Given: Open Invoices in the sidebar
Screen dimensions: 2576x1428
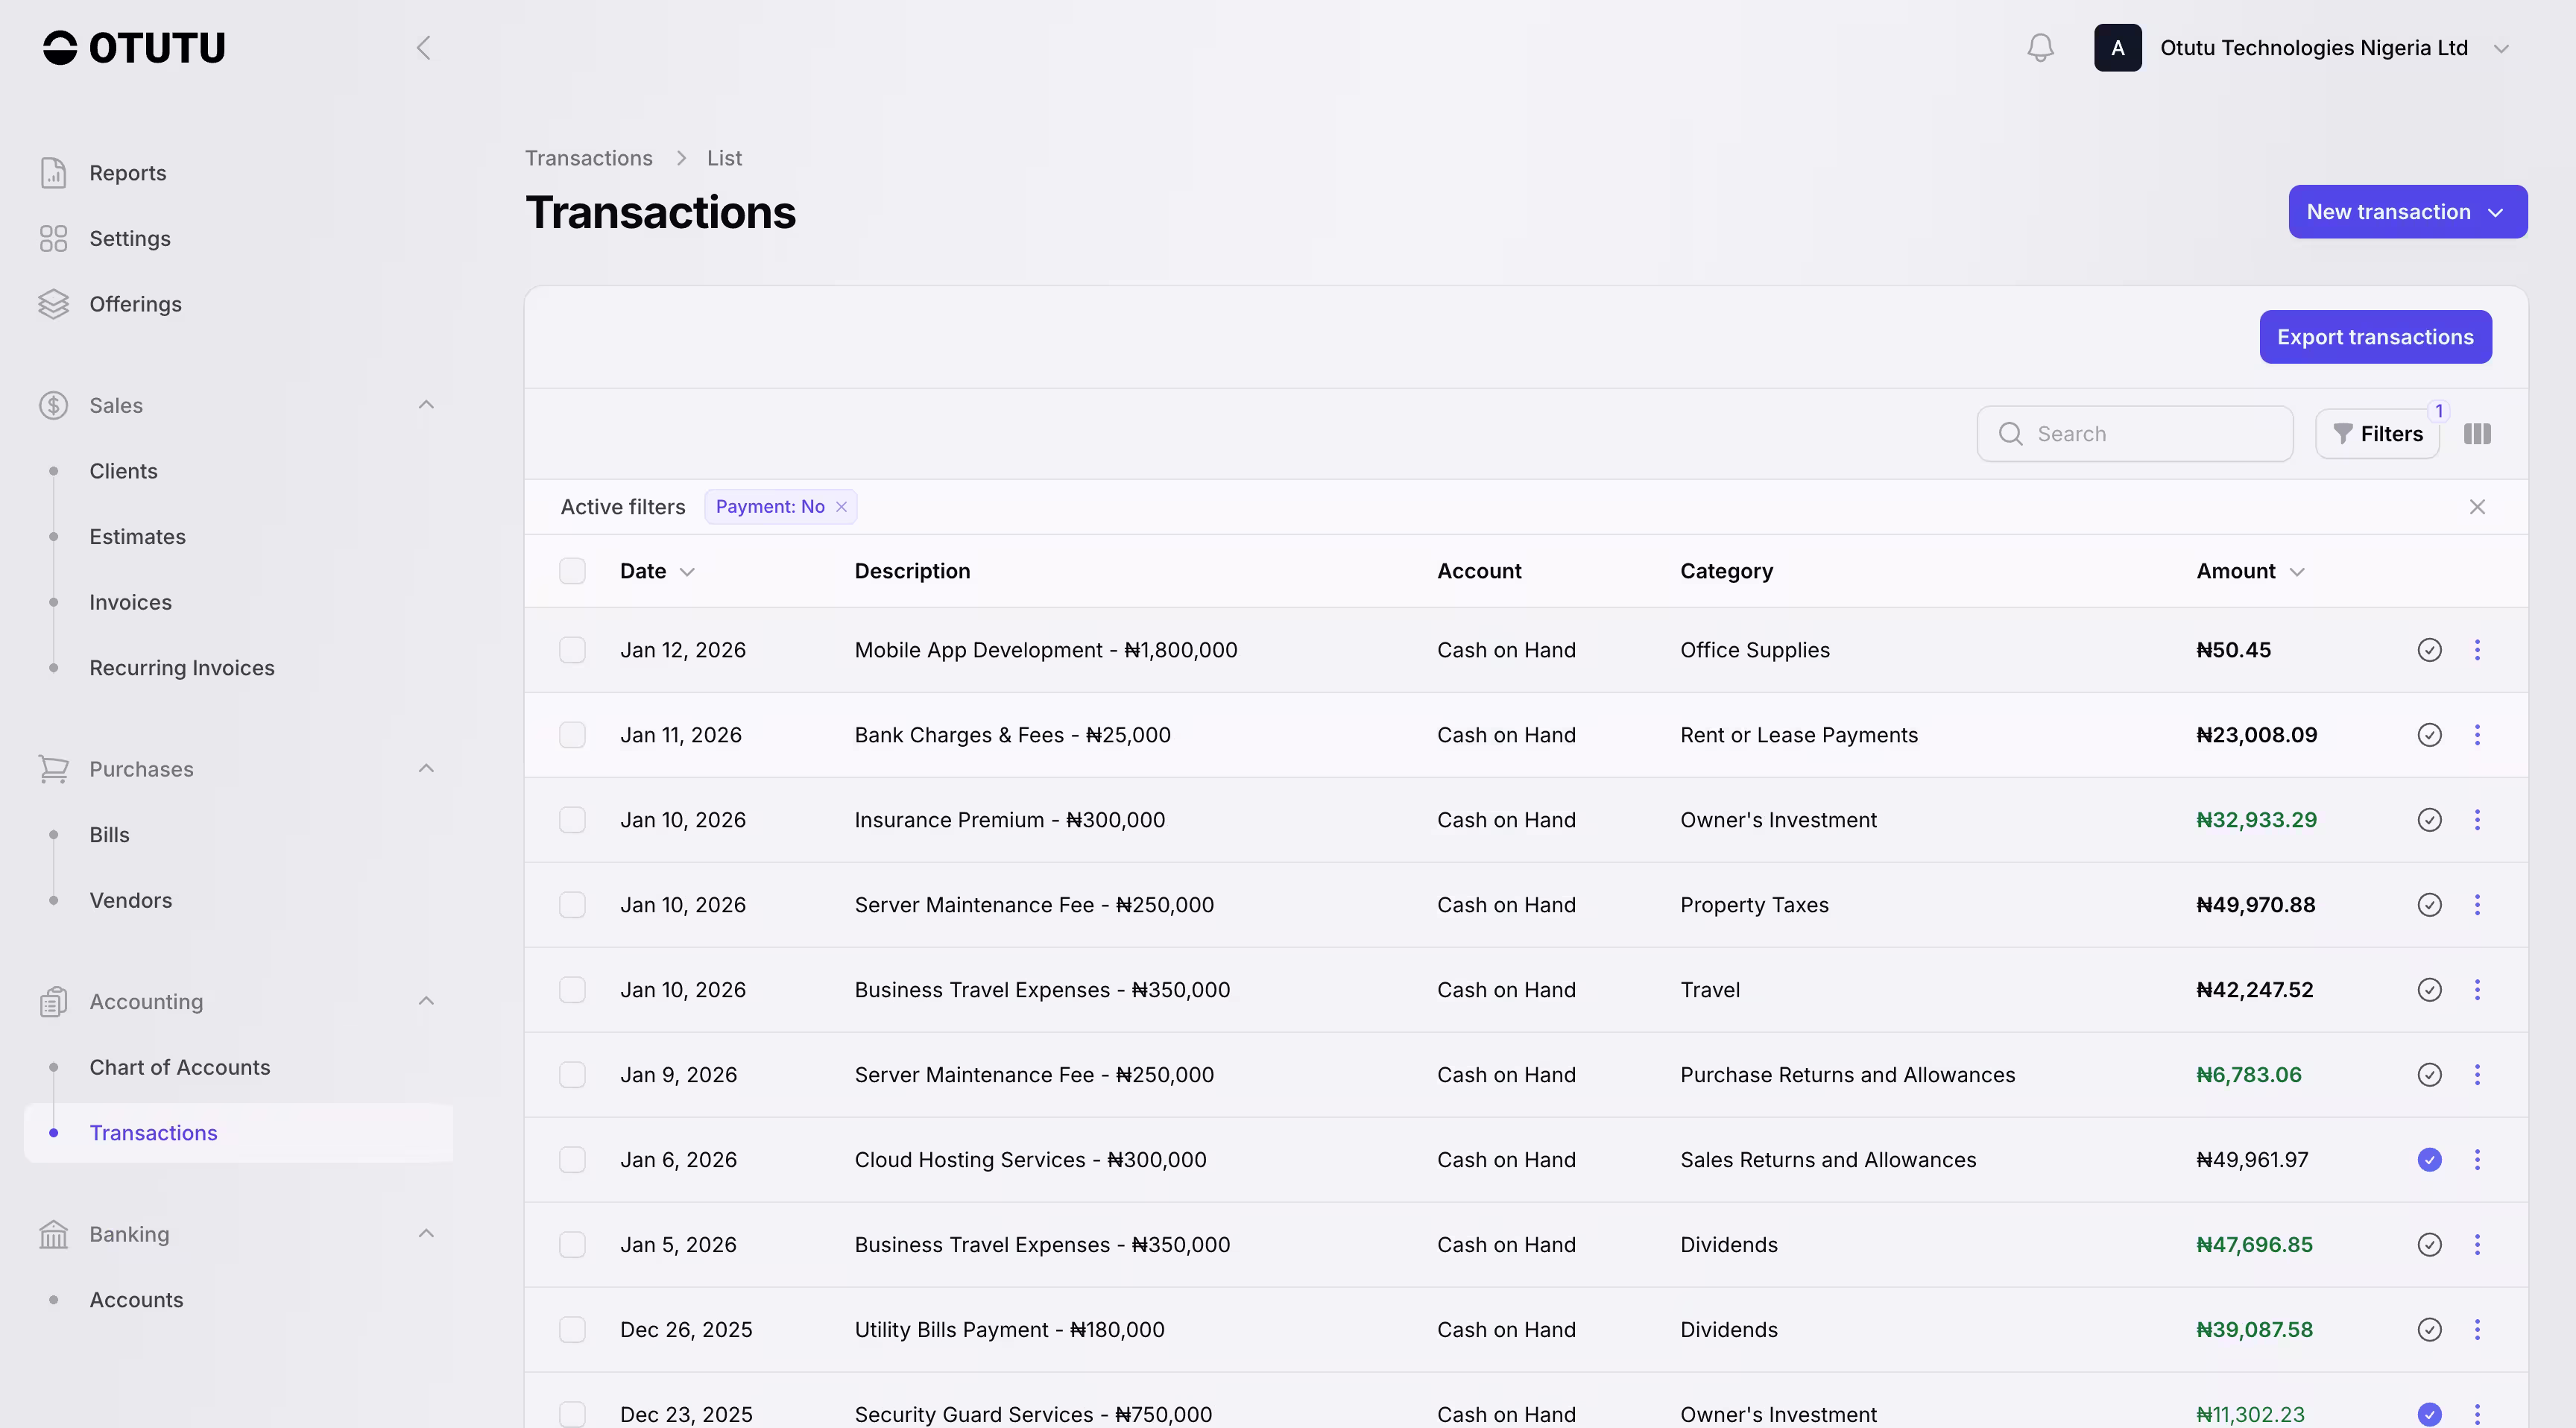Looking at the screenshot, I should coord(130,602).
